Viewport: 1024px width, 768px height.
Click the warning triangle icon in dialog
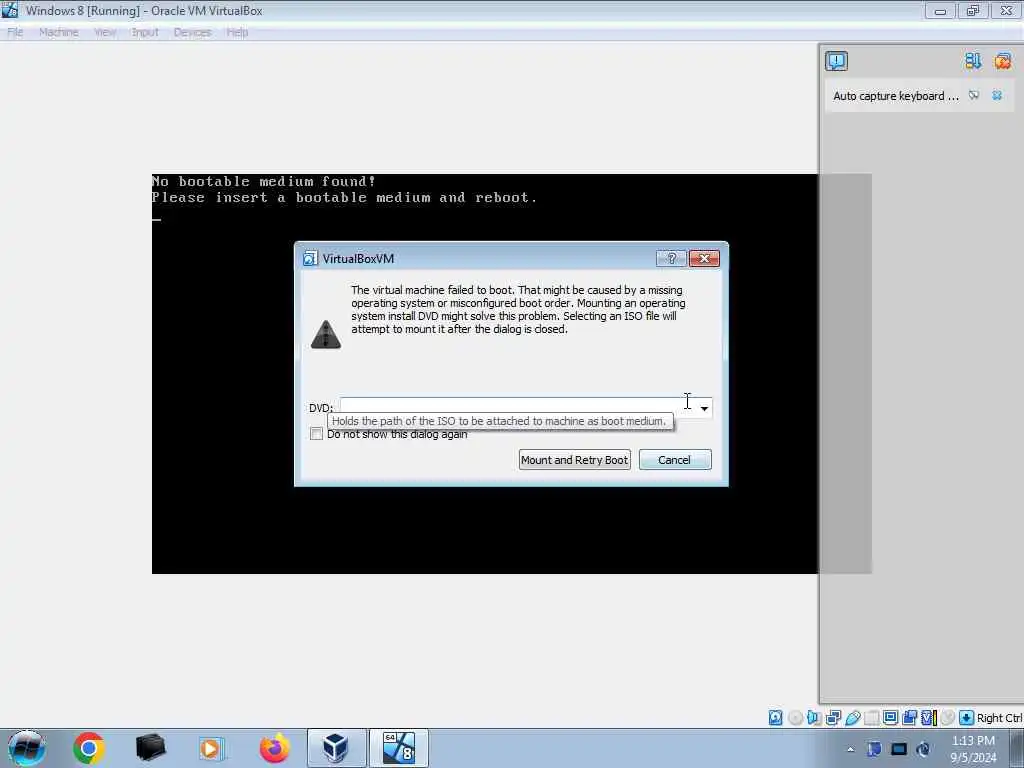point(326,334)
